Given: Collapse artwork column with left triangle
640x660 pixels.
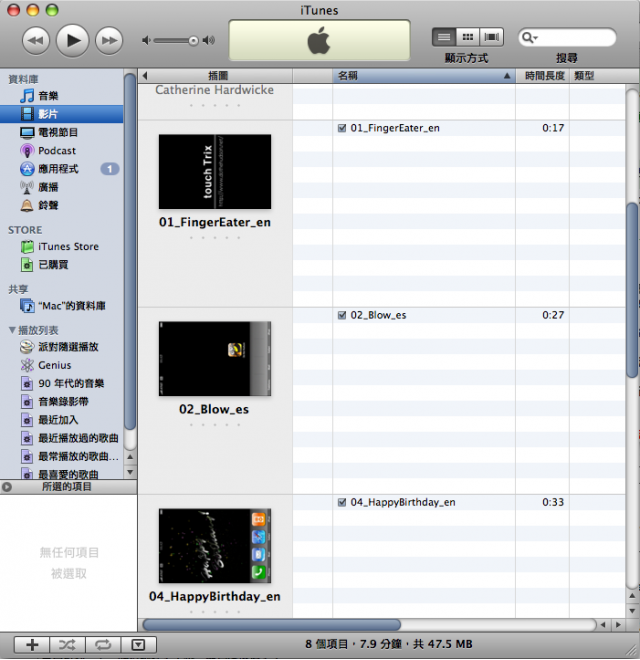Looking at the screenshot, I should coord(145,76).
